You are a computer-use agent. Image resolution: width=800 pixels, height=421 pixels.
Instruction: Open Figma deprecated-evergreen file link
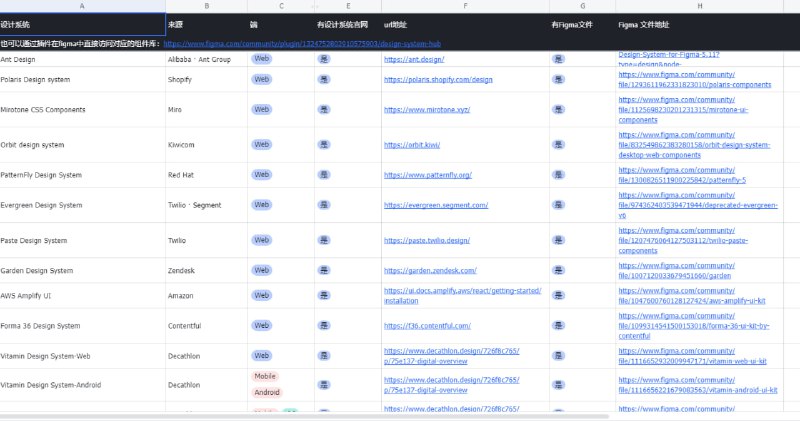[698, 205]
